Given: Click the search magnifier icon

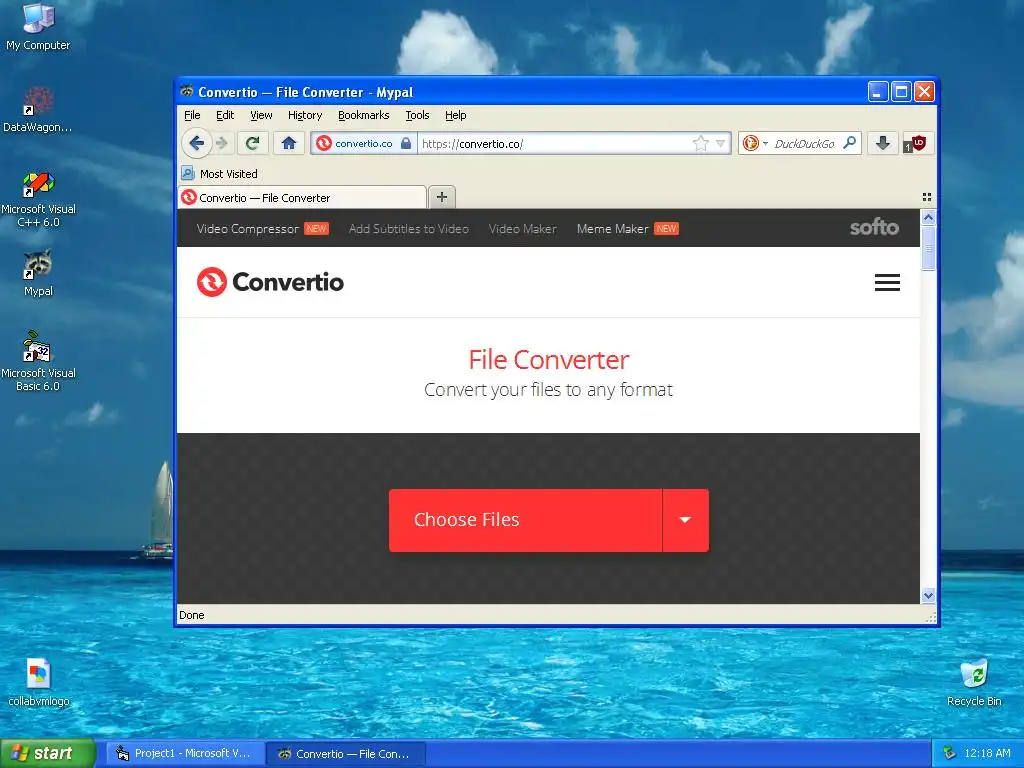Looking at the screenshot, I should coord(850,142).
